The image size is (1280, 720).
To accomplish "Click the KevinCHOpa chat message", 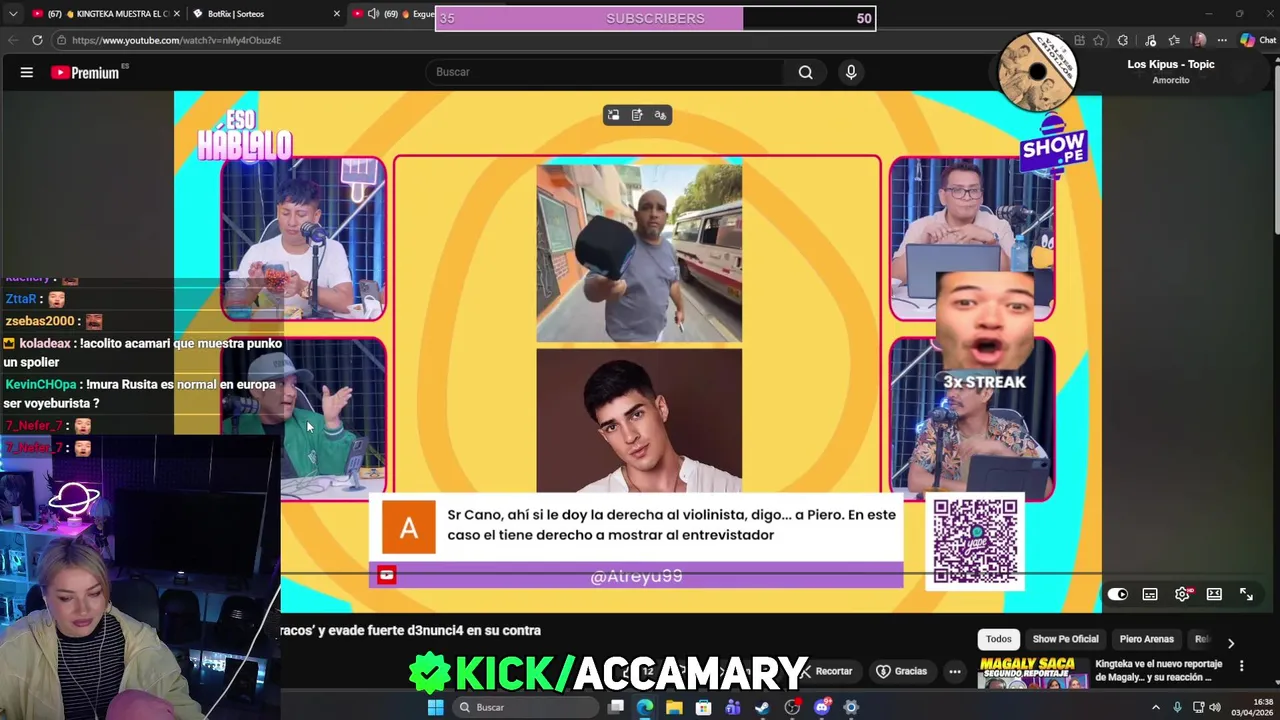I will (140, 394).
